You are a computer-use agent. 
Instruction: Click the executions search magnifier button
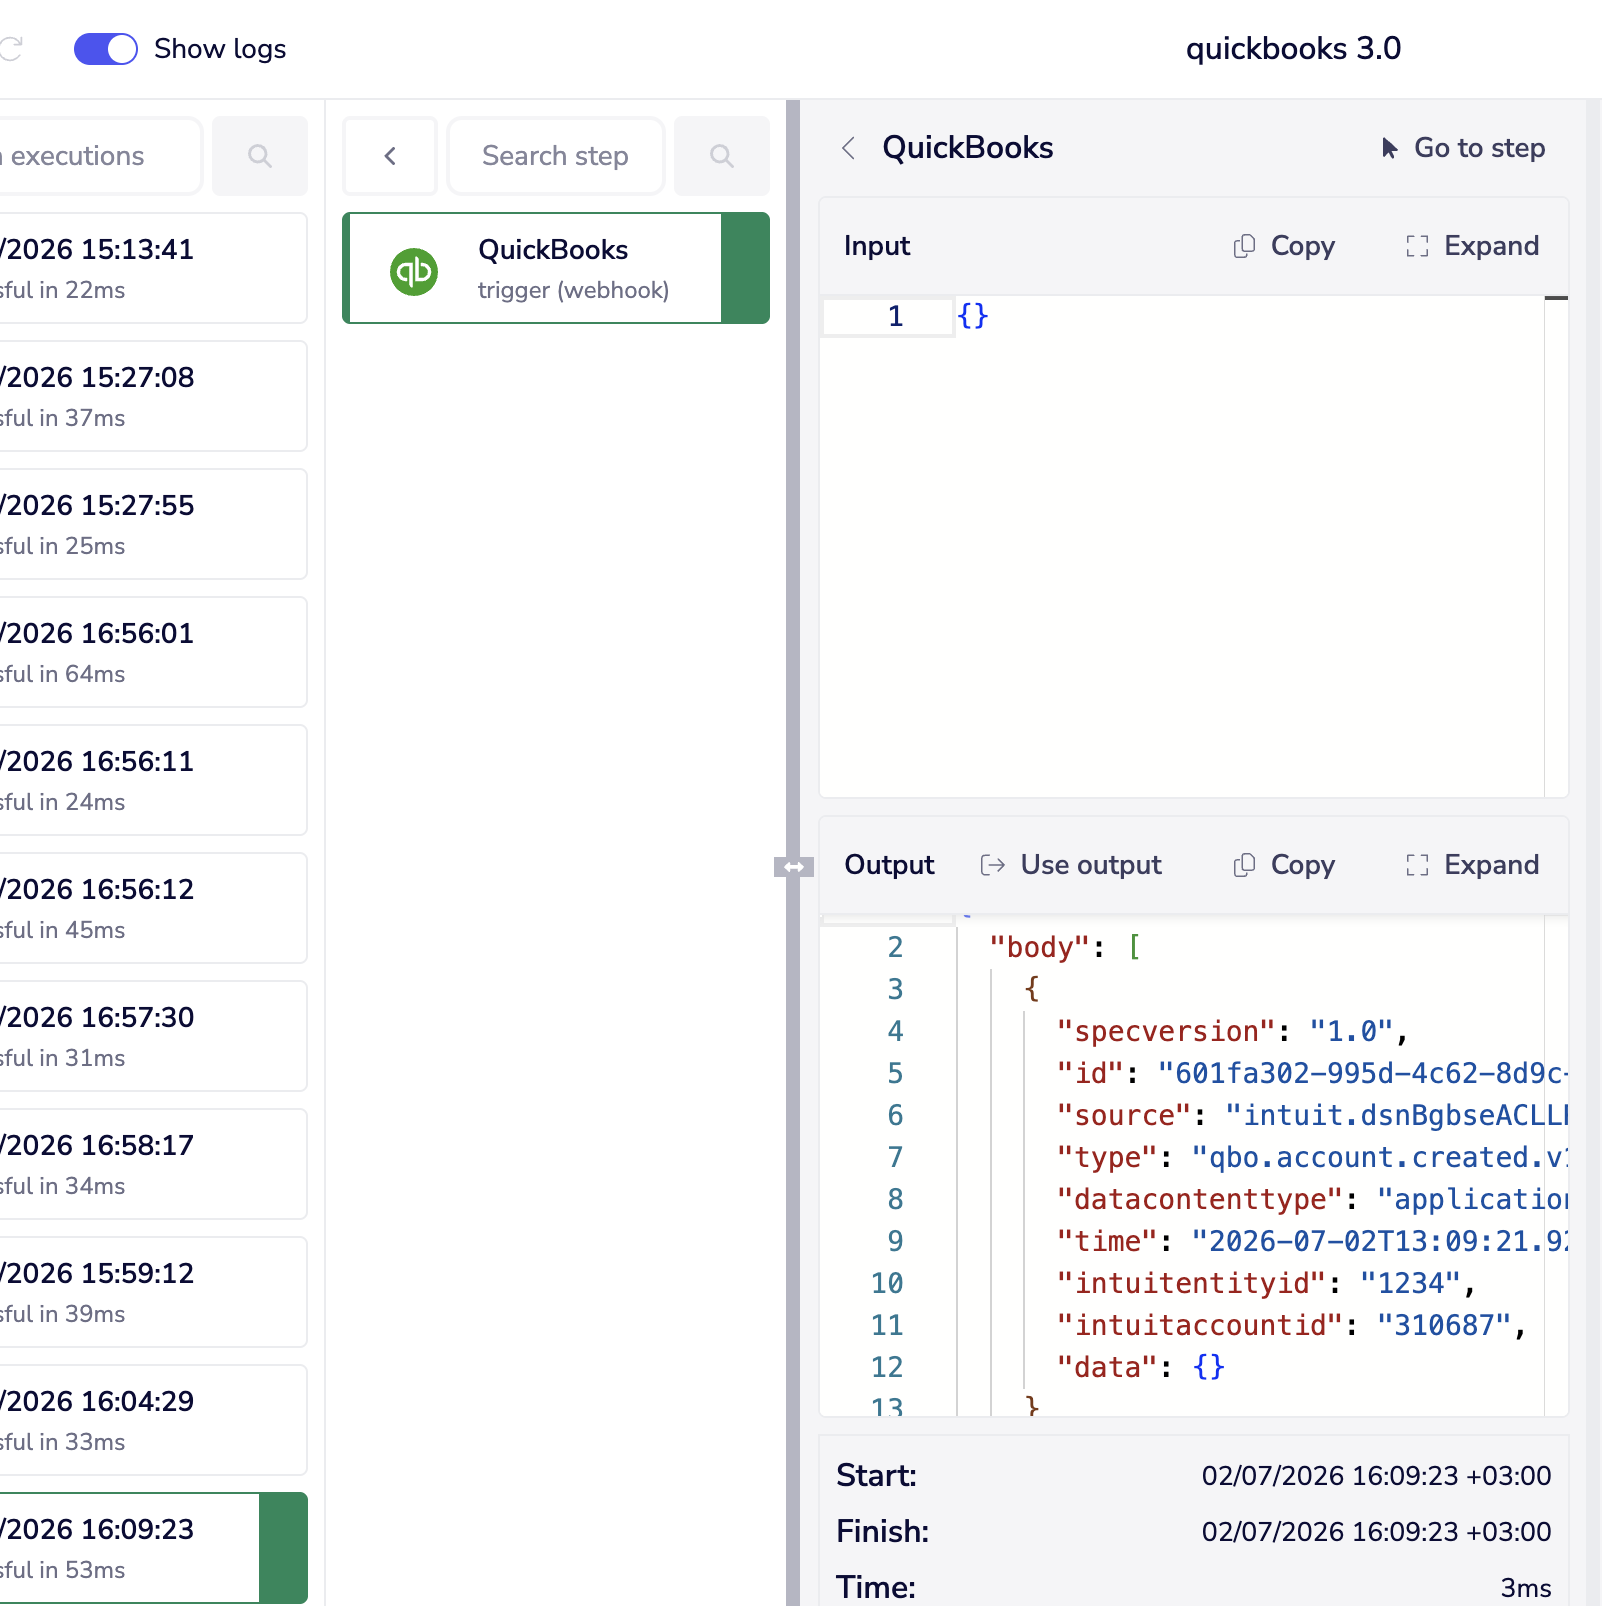click(x=260, y=156)
